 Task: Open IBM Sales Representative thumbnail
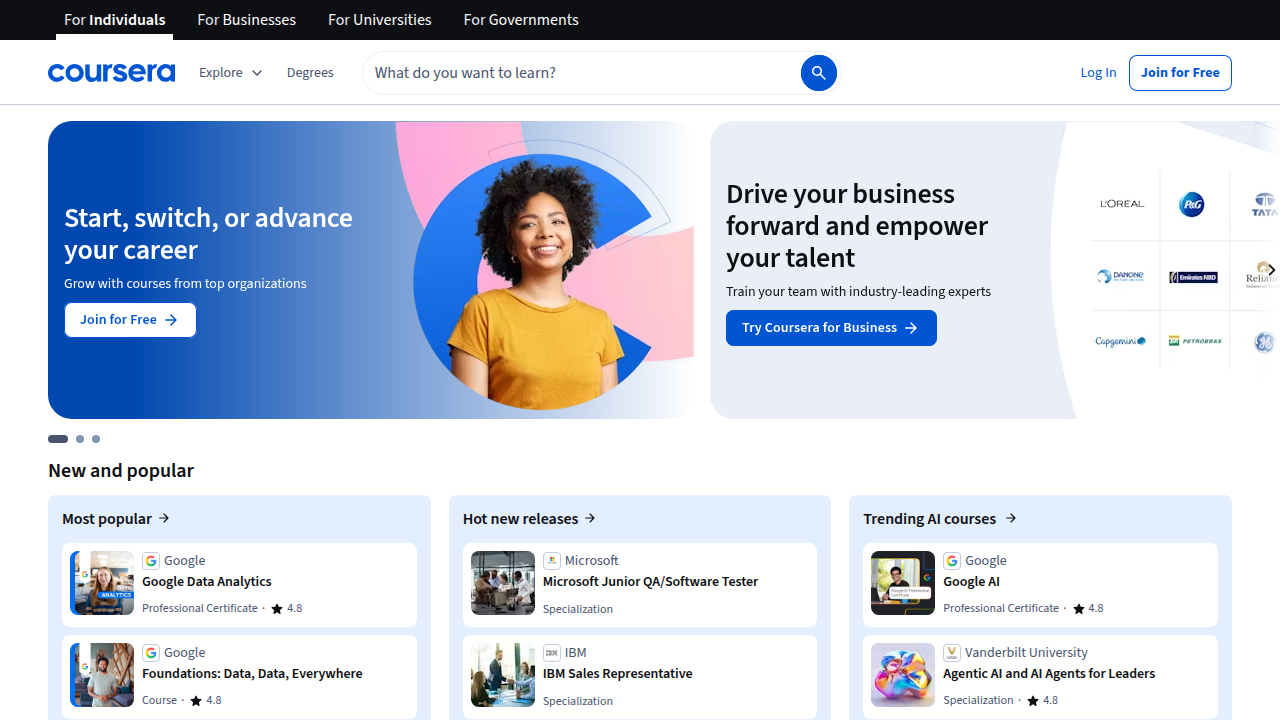[x=503, y=675]
